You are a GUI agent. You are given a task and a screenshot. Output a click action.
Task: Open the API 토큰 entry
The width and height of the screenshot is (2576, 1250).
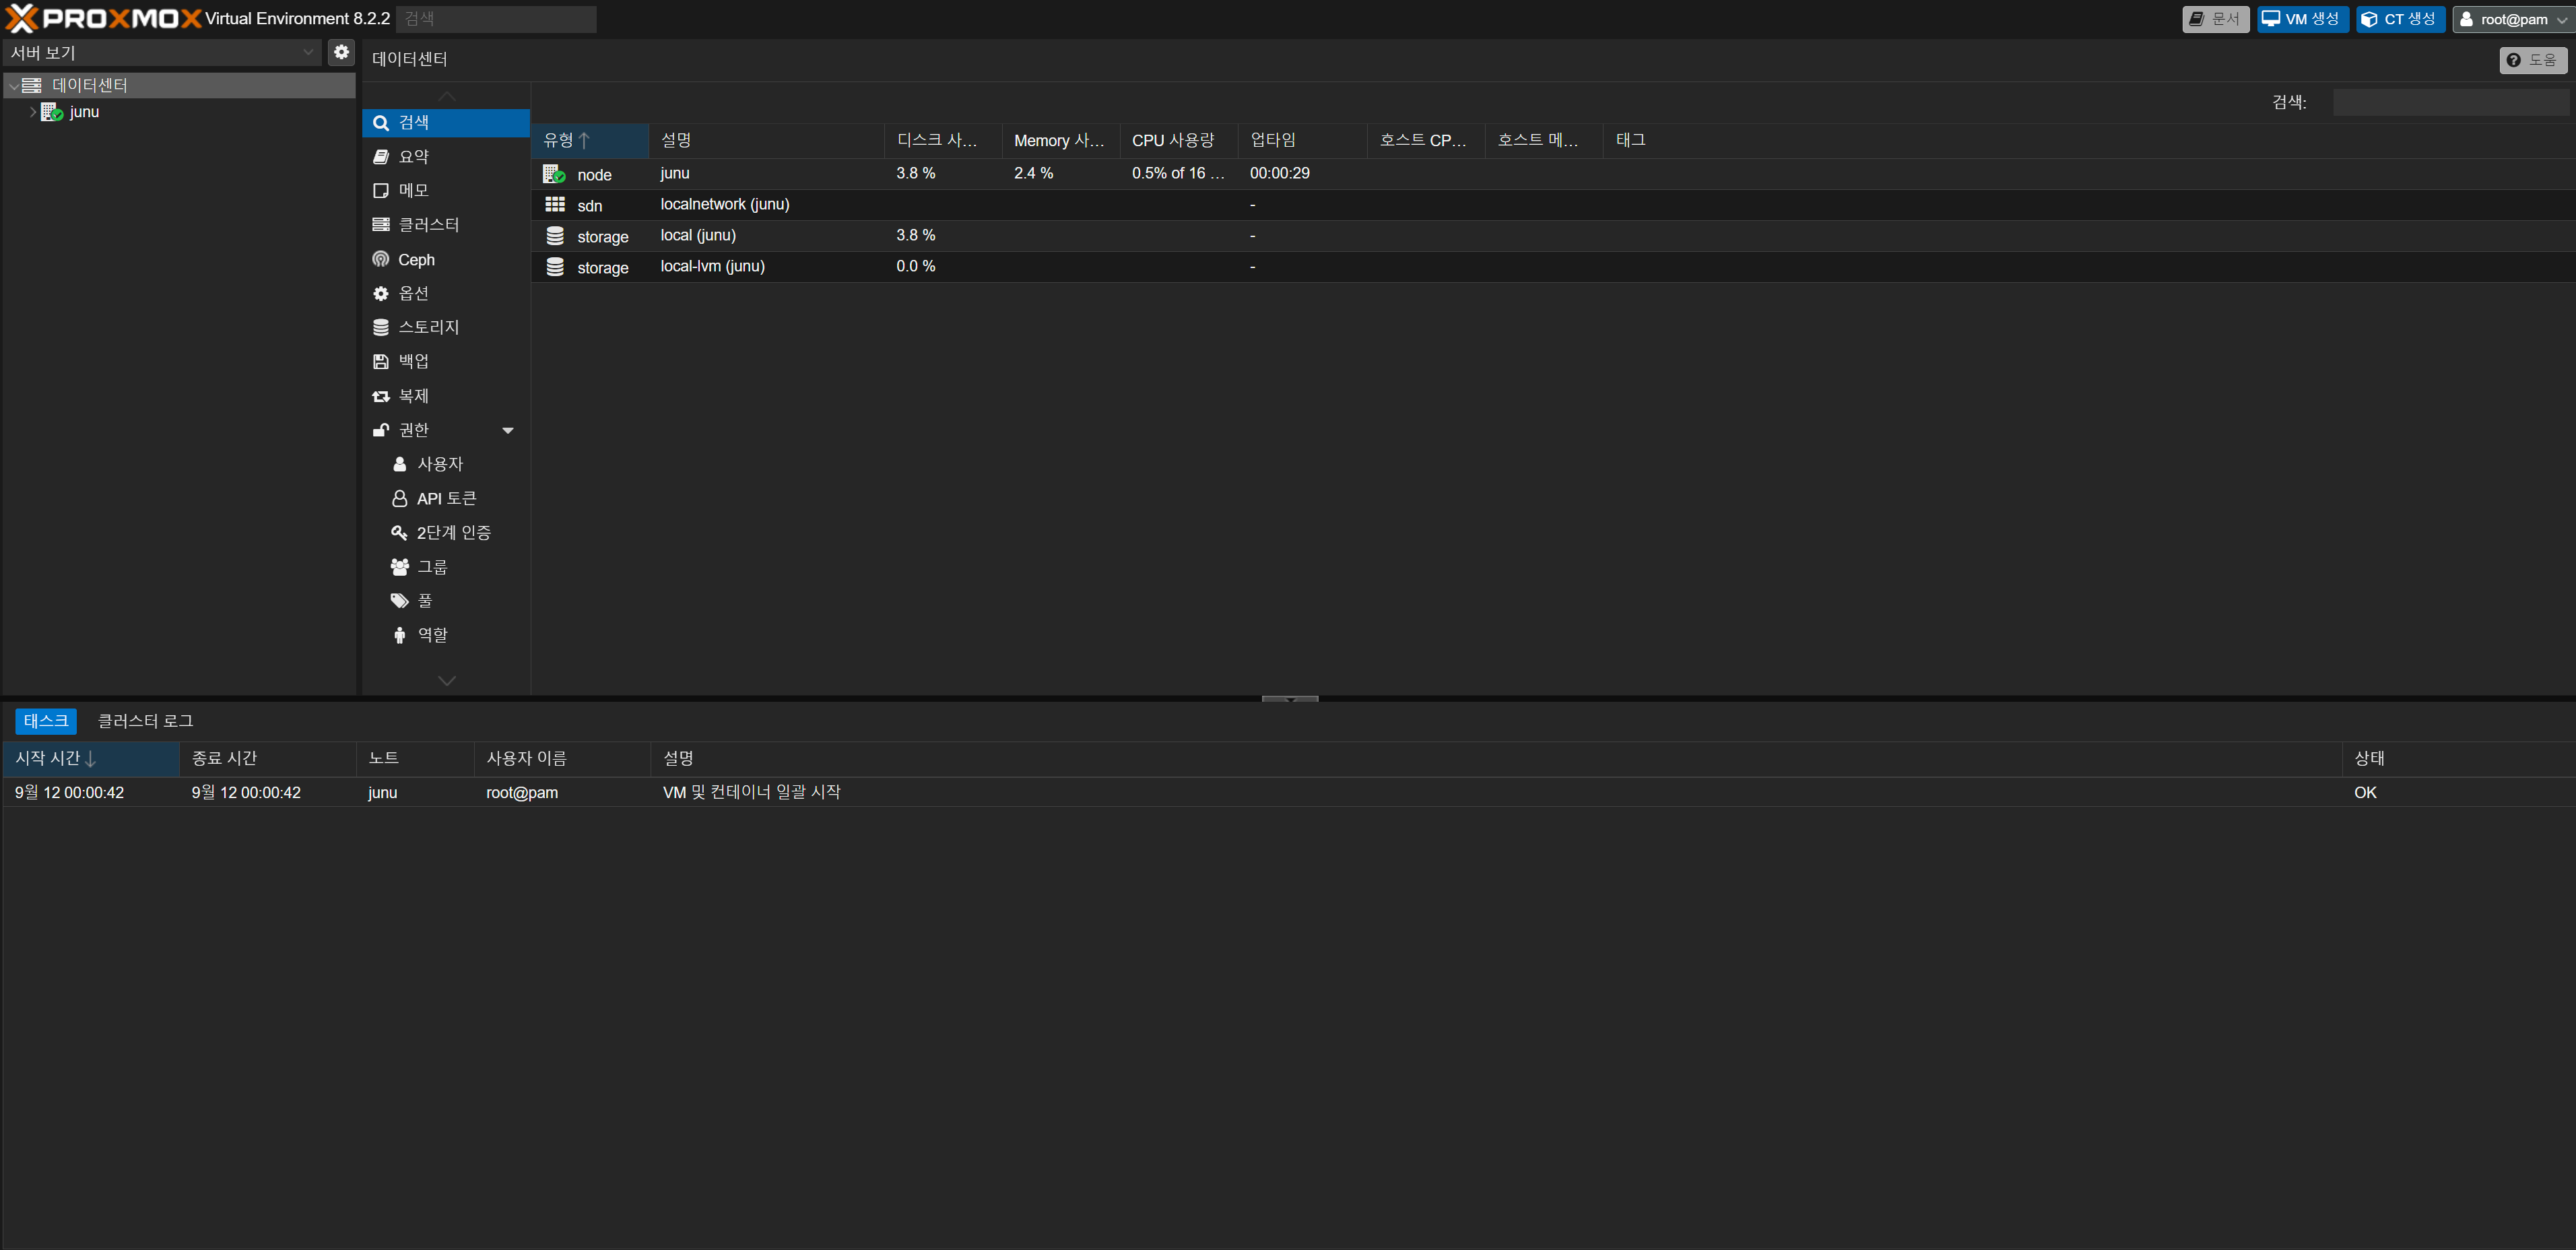point(446,499)
